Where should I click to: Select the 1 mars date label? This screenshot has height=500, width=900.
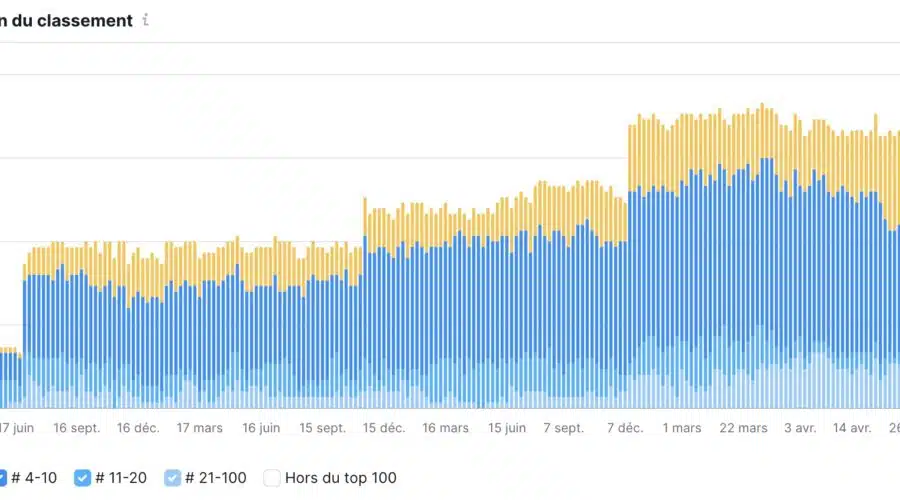tap(682, 428)
